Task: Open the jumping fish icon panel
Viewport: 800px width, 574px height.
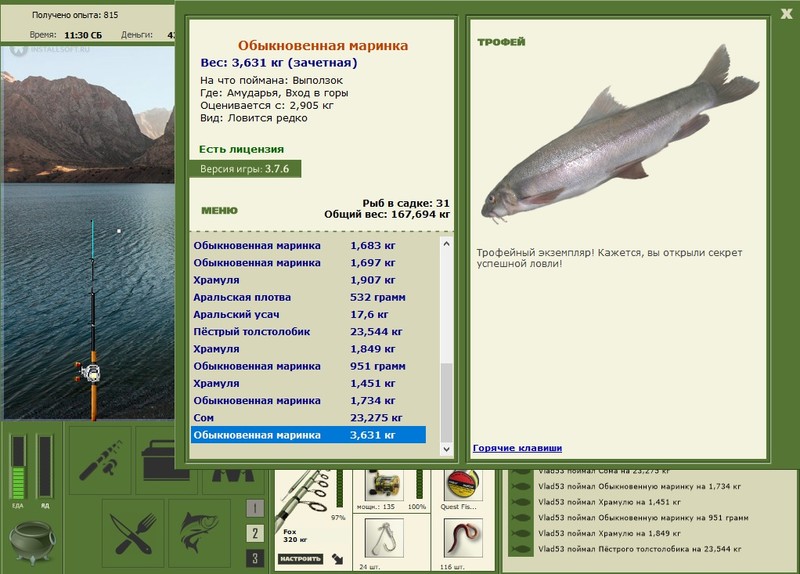Action: click(x=199, y=533)
